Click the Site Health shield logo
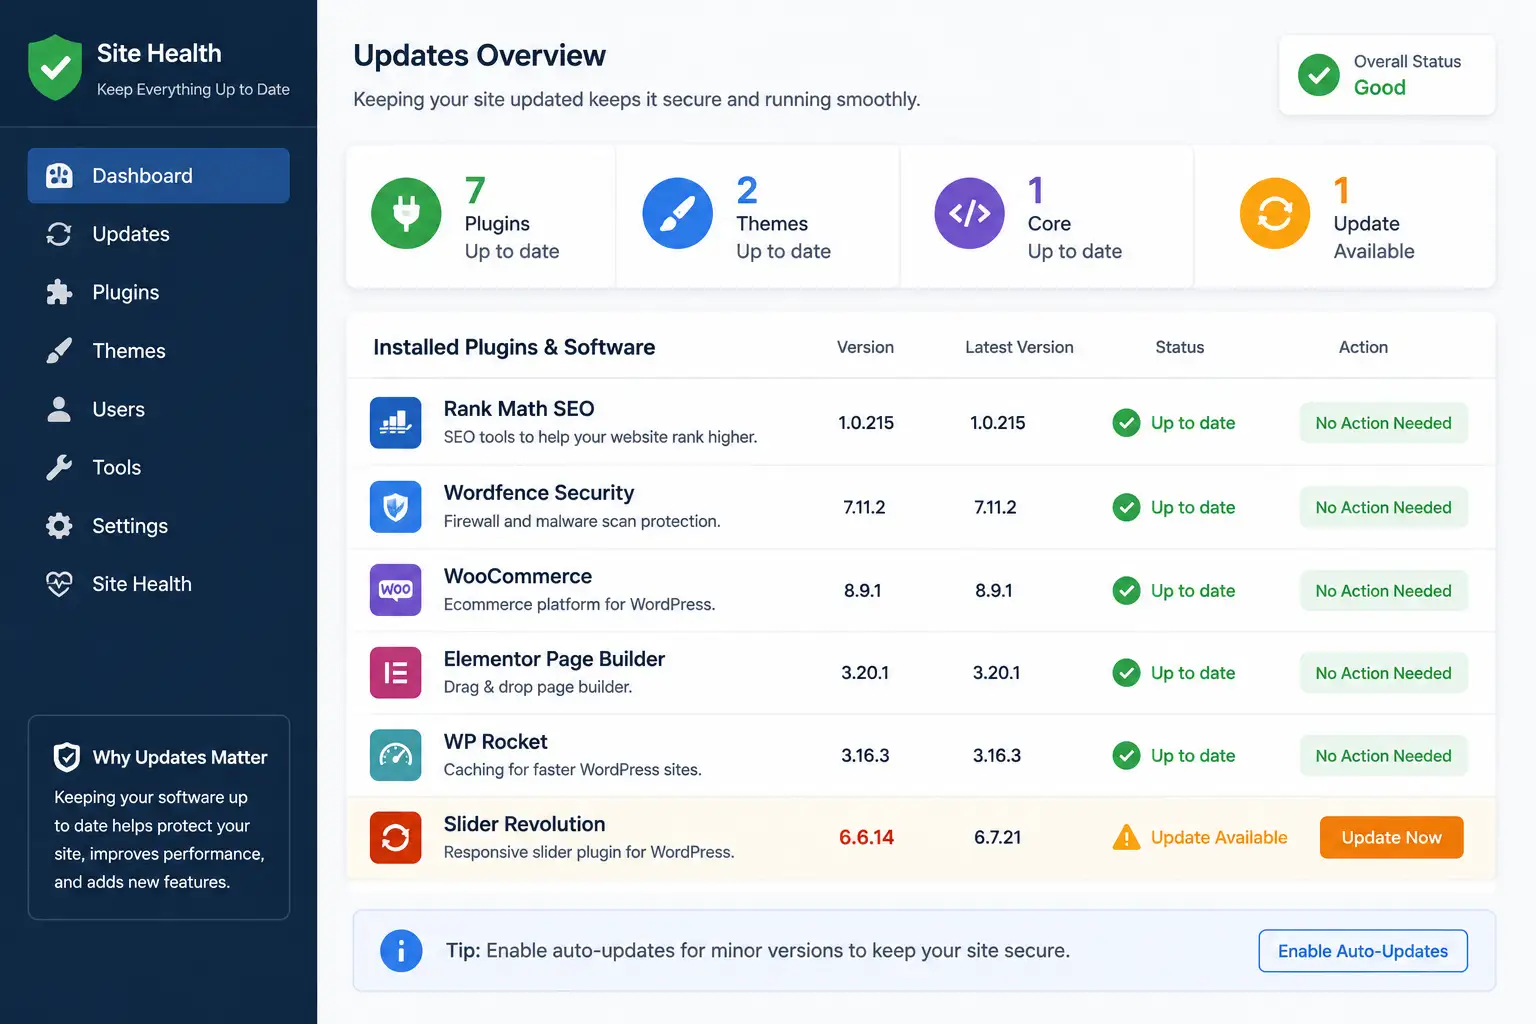This screenshot has height=1024, width=1536. 55,68
